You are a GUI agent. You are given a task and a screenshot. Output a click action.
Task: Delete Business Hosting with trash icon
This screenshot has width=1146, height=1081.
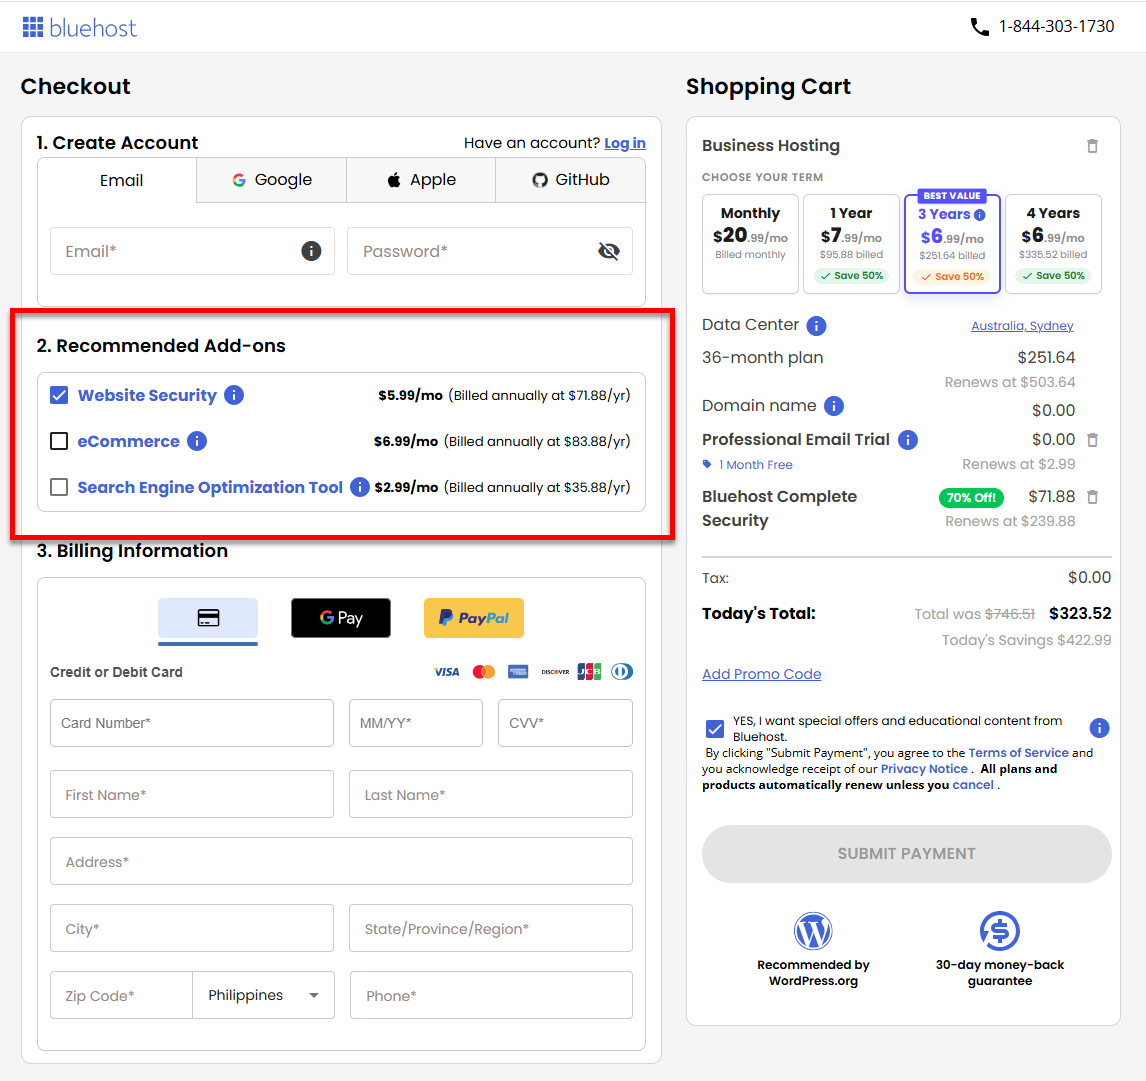(1092, 146)
